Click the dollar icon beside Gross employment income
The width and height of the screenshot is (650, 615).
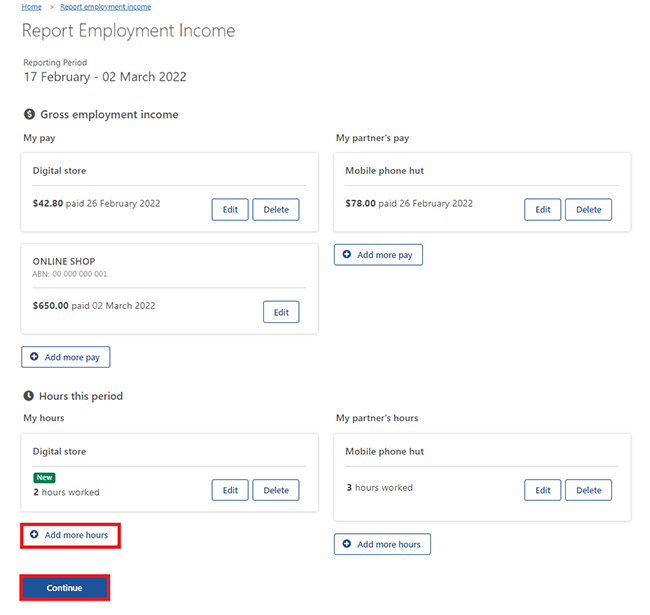point(29,114)
